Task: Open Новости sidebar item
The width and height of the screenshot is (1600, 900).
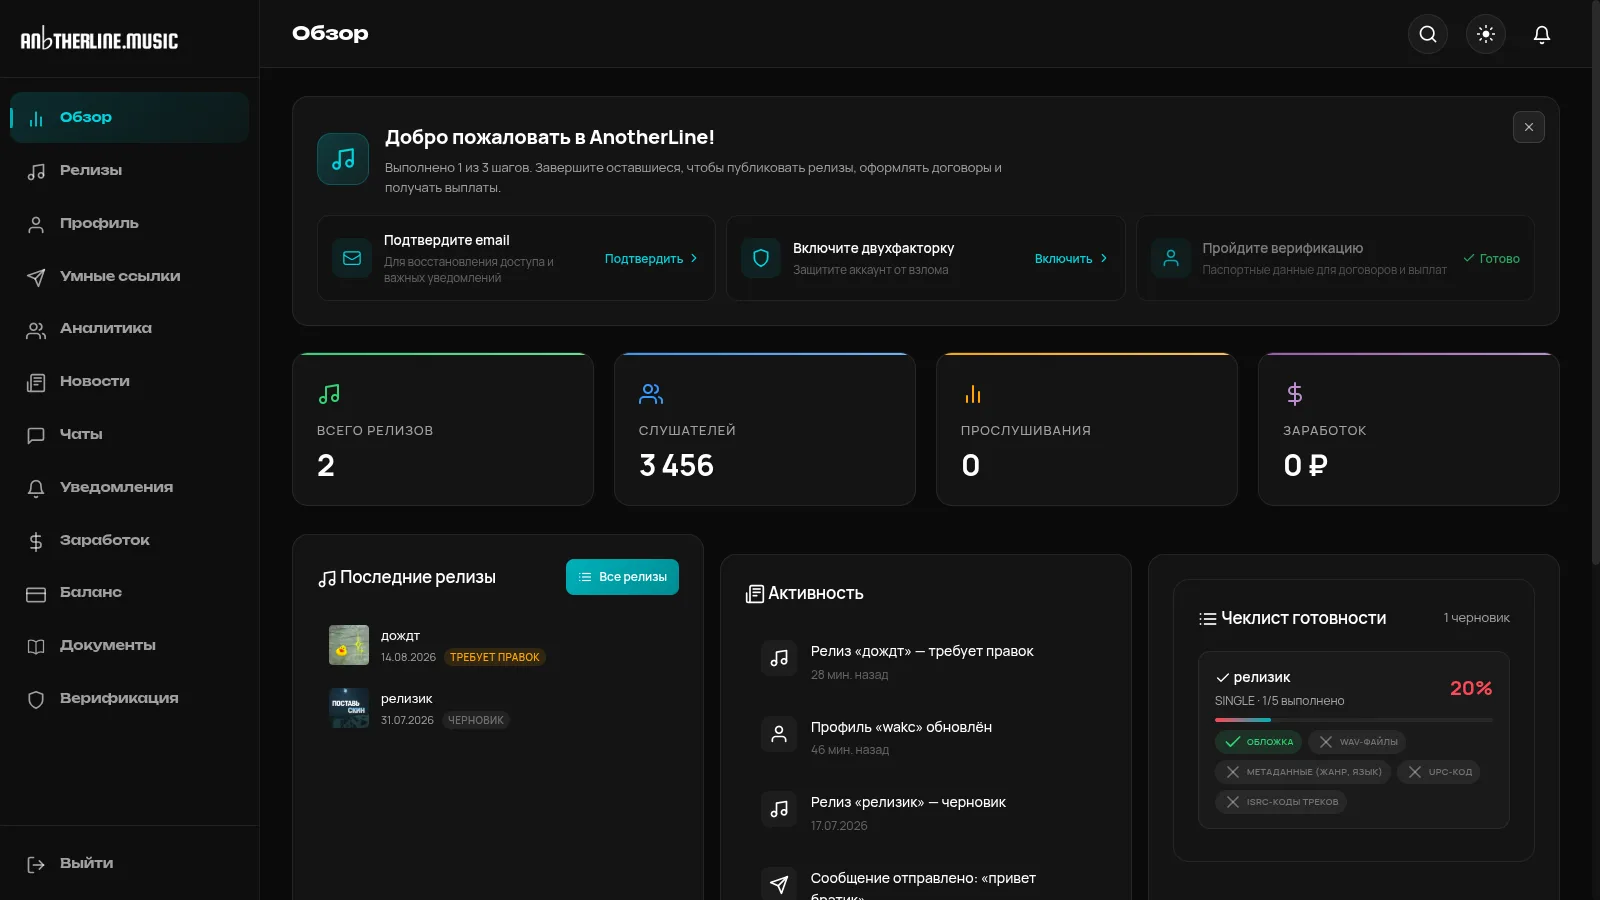Action: click(130, 381)
